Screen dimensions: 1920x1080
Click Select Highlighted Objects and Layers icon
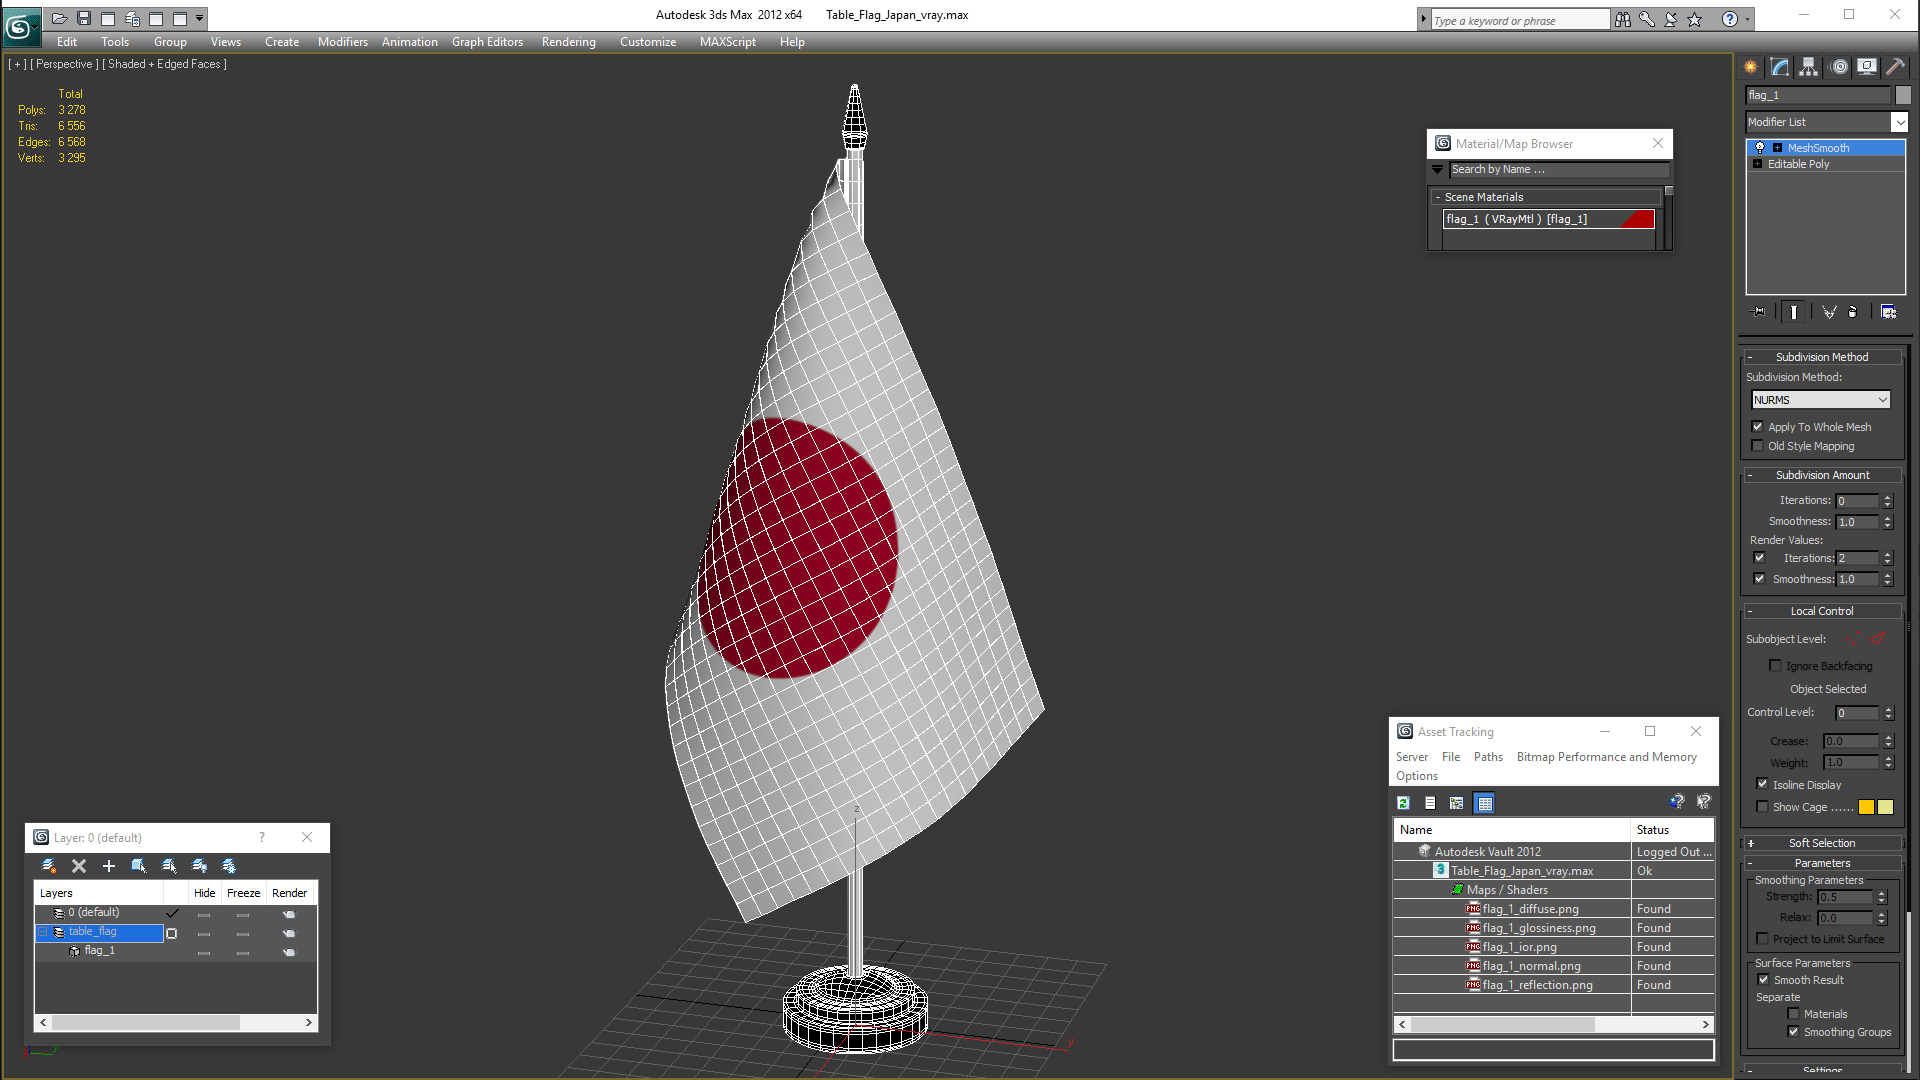click(139, 866)
